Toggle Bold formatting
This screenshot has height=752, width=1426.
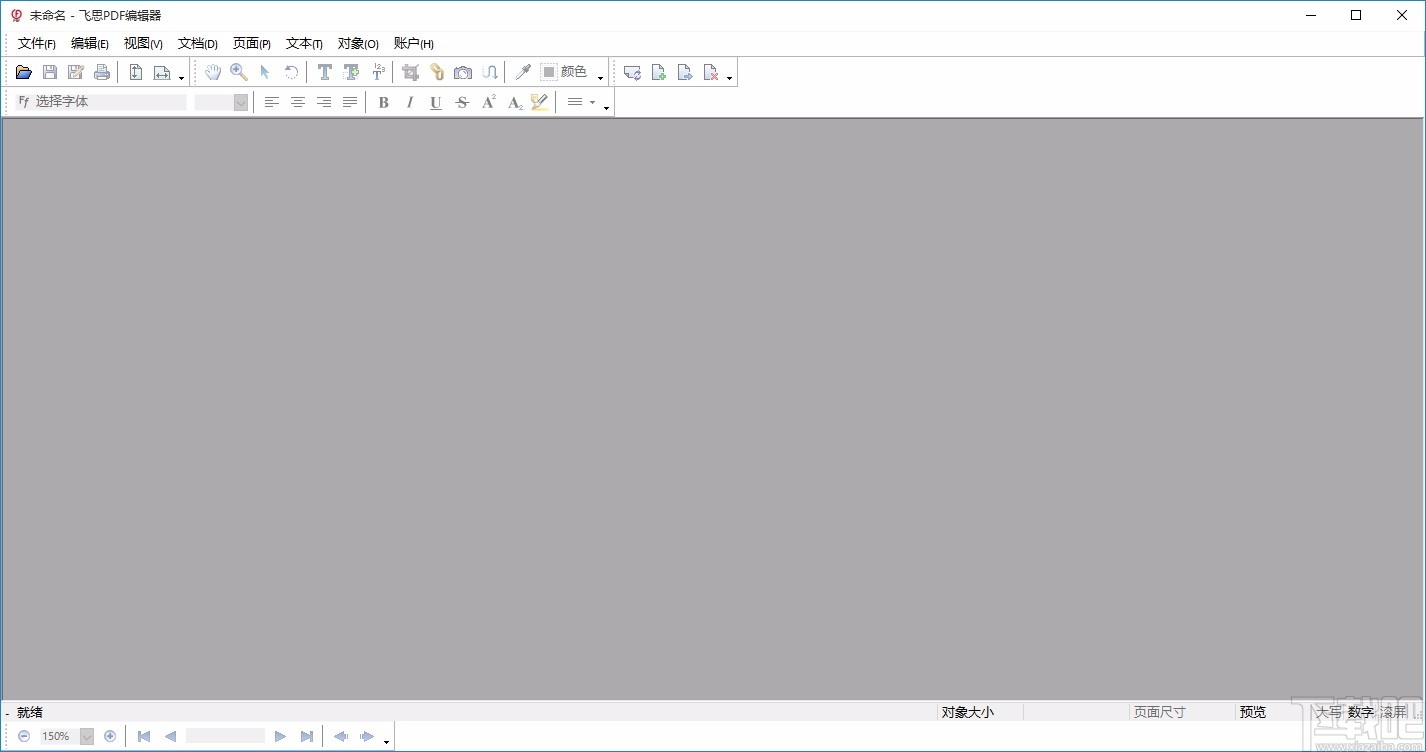(383, 102)
